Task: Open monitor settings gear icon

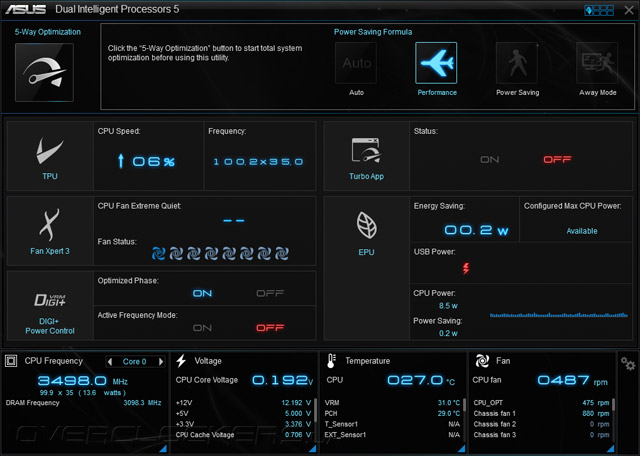Action: 628,363
